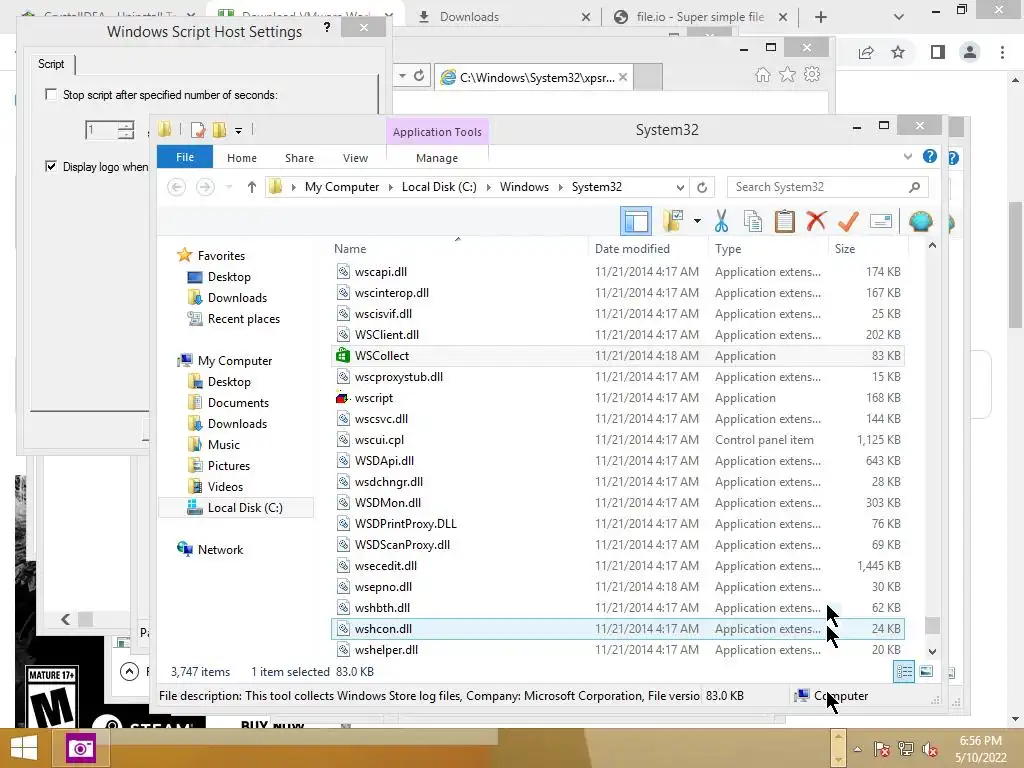Switch to details view using the status bar icon
The width and height of the screenshot is (1024, 768).
pyautogui.click(x=904, y=672)
